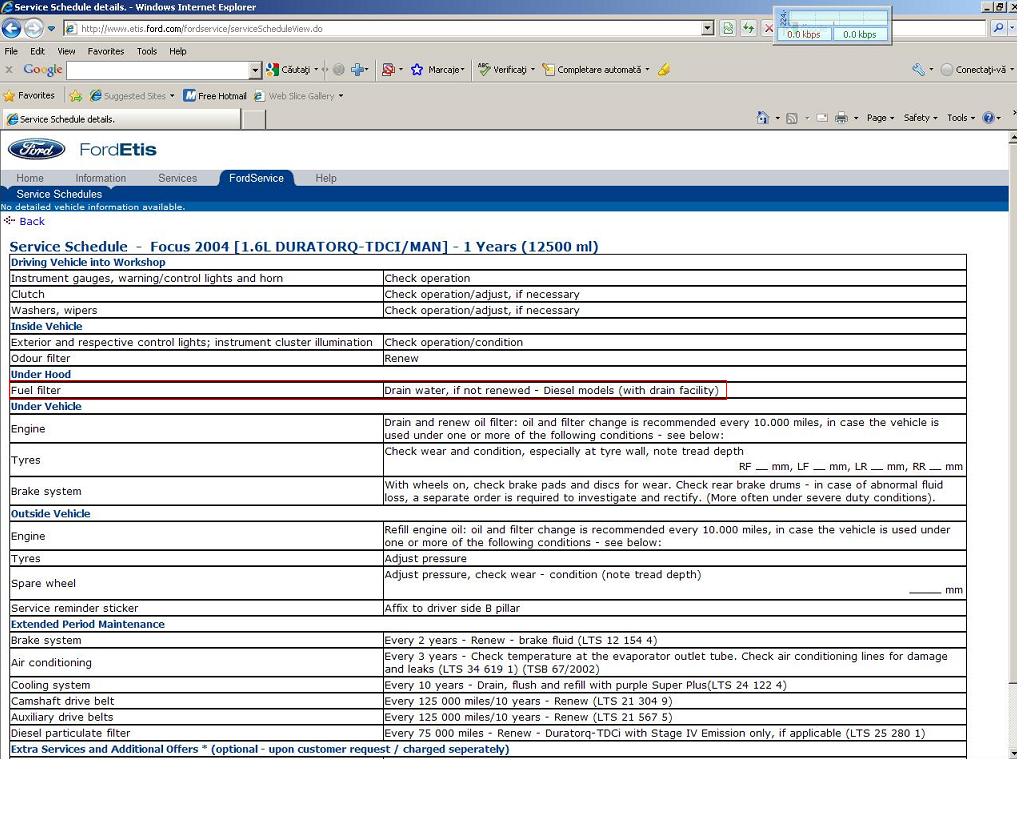Click the Google toolbar wrench settings icon

tap(918, 70)
